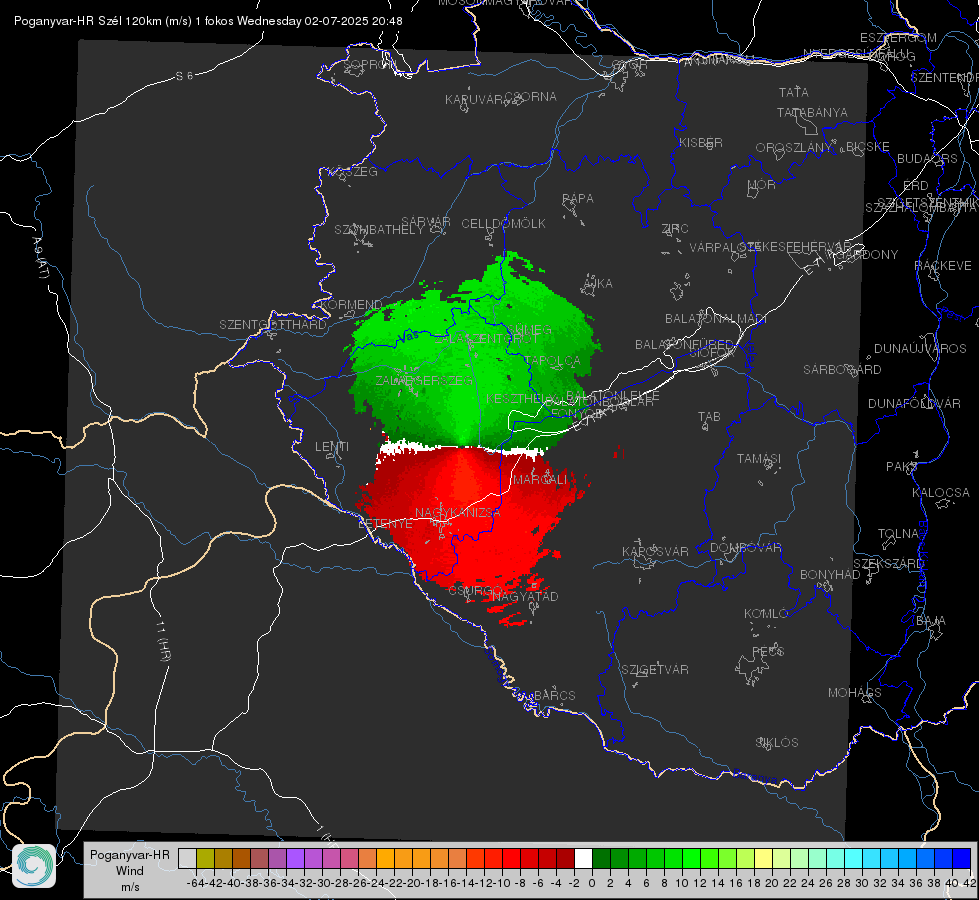Click the TOLNA town label
This screenshot has width=979, height=900.
898,534
